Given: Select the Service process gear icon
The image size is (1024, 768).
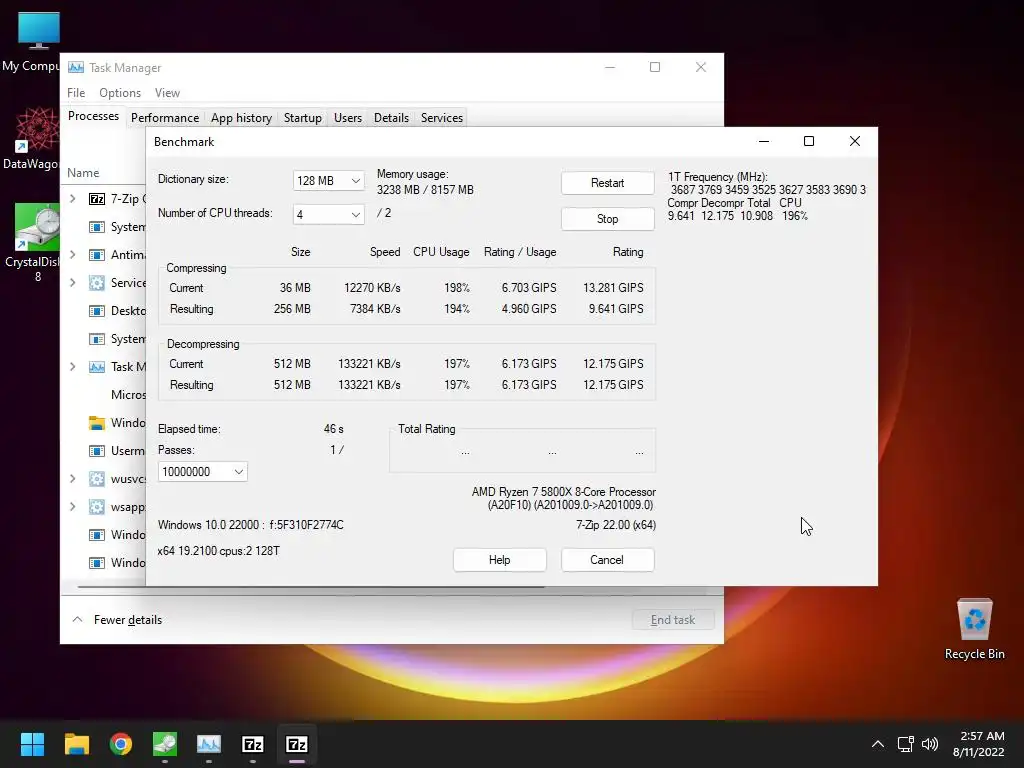Looking at the screenshot, I should (97, 283).
